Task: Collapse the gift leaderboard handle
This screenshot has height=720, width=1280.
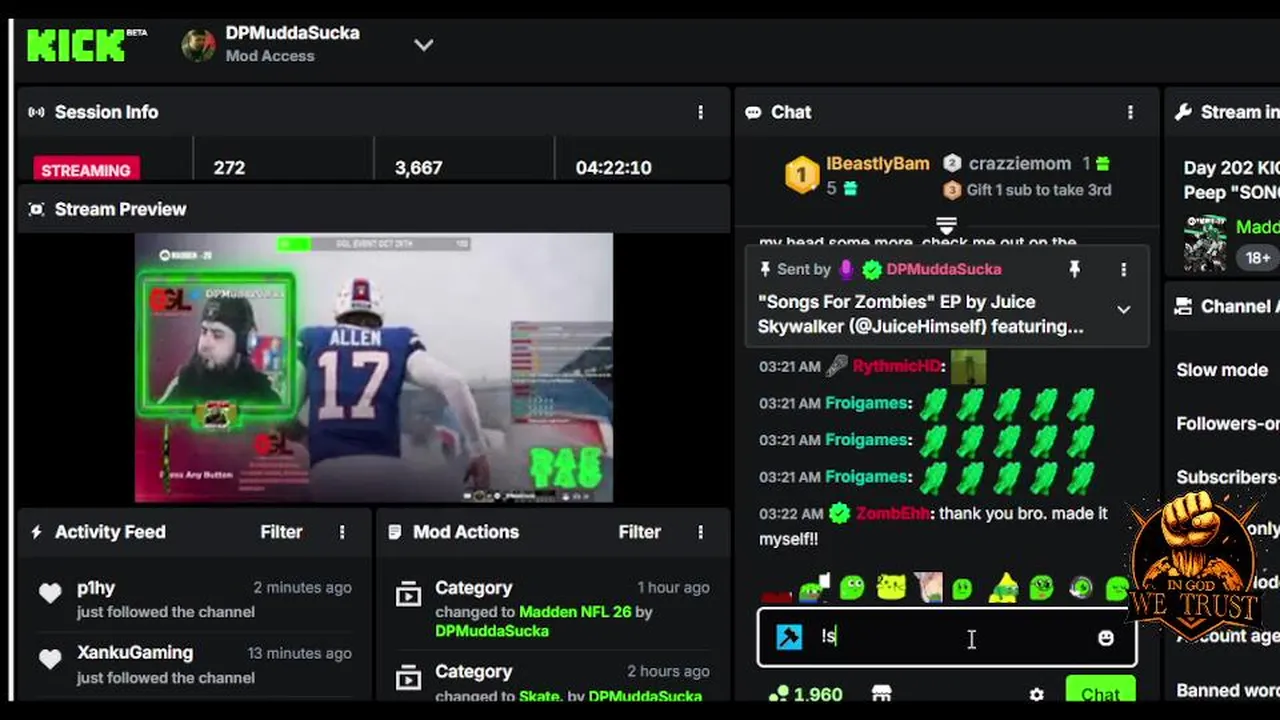Action: pos(946,224)
